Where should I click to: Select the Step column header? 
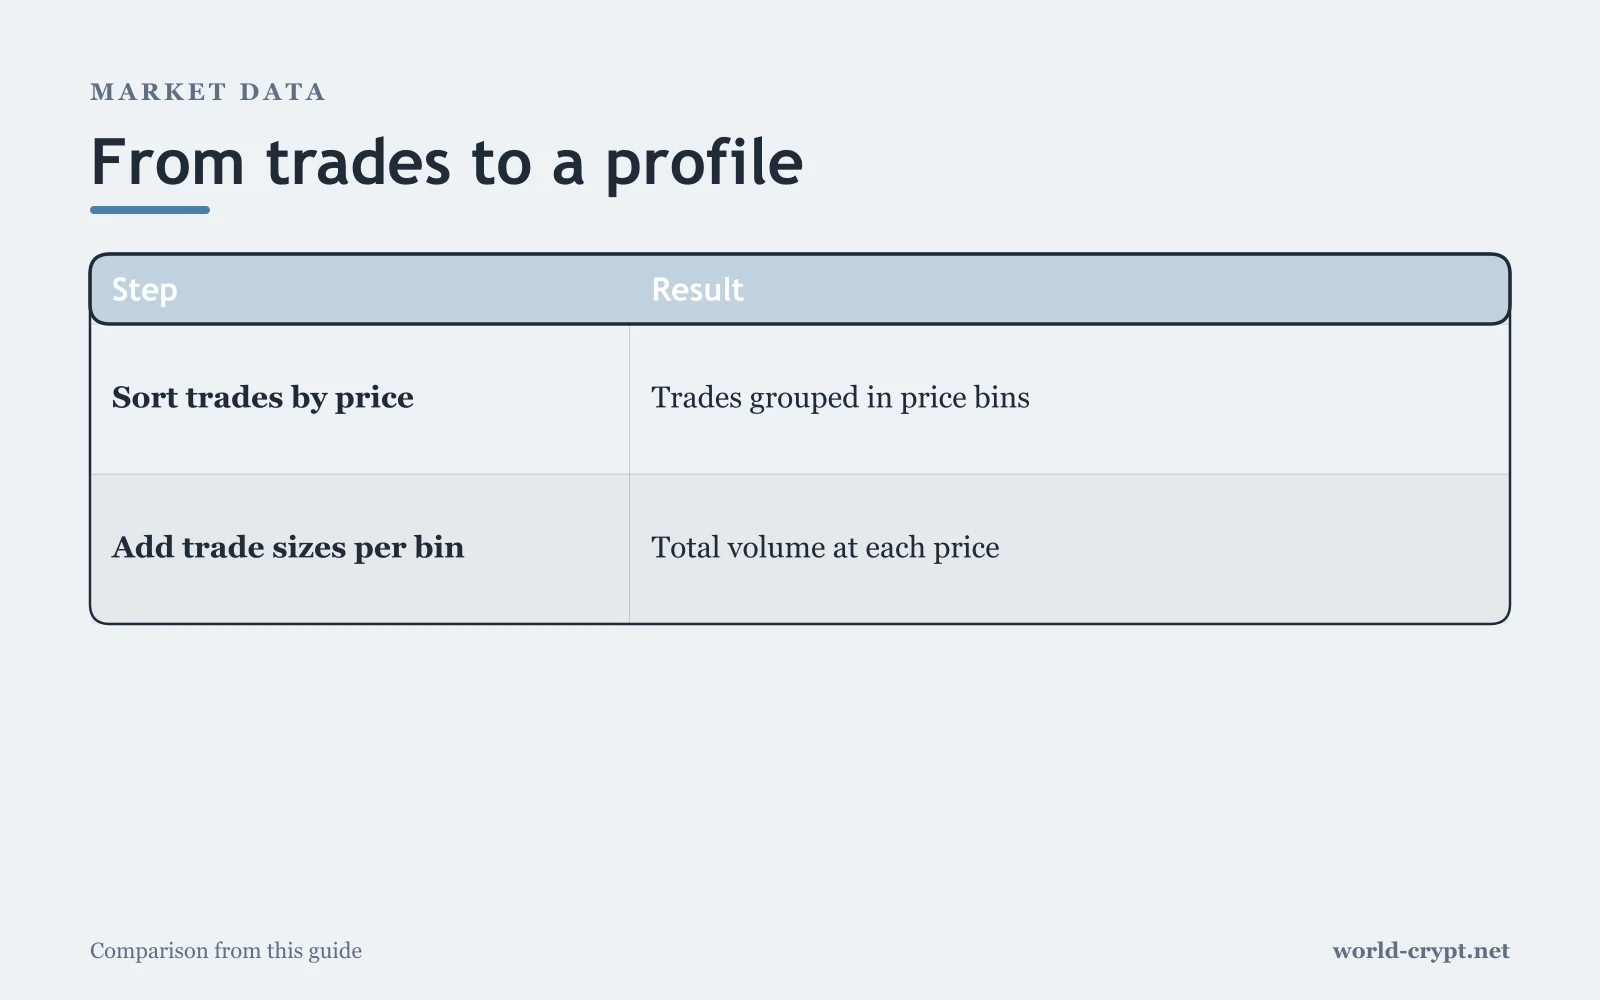point(145,290)
